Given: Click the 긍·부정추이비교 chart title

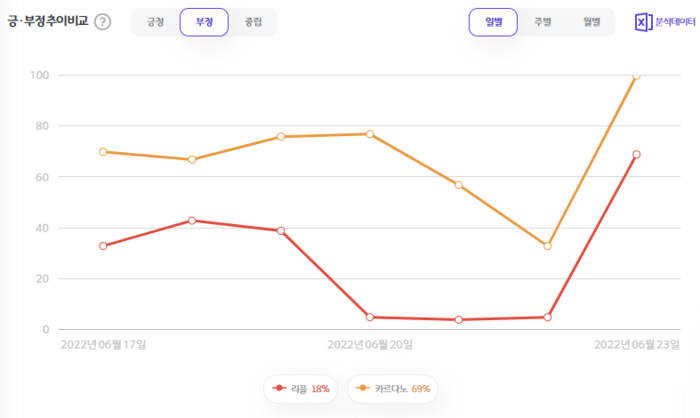Looking at the screenshot, I should tap(48, 21).
